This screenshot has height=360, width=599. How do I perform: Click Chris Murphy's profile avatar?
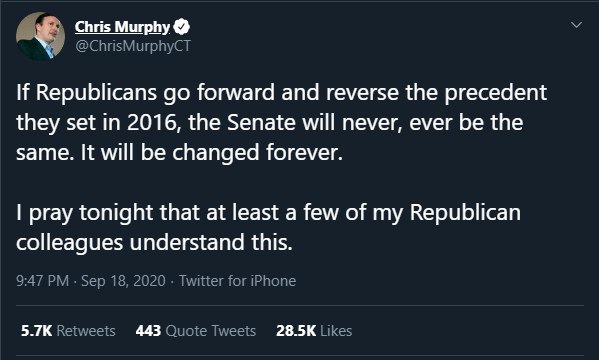[x=40, y=36]
